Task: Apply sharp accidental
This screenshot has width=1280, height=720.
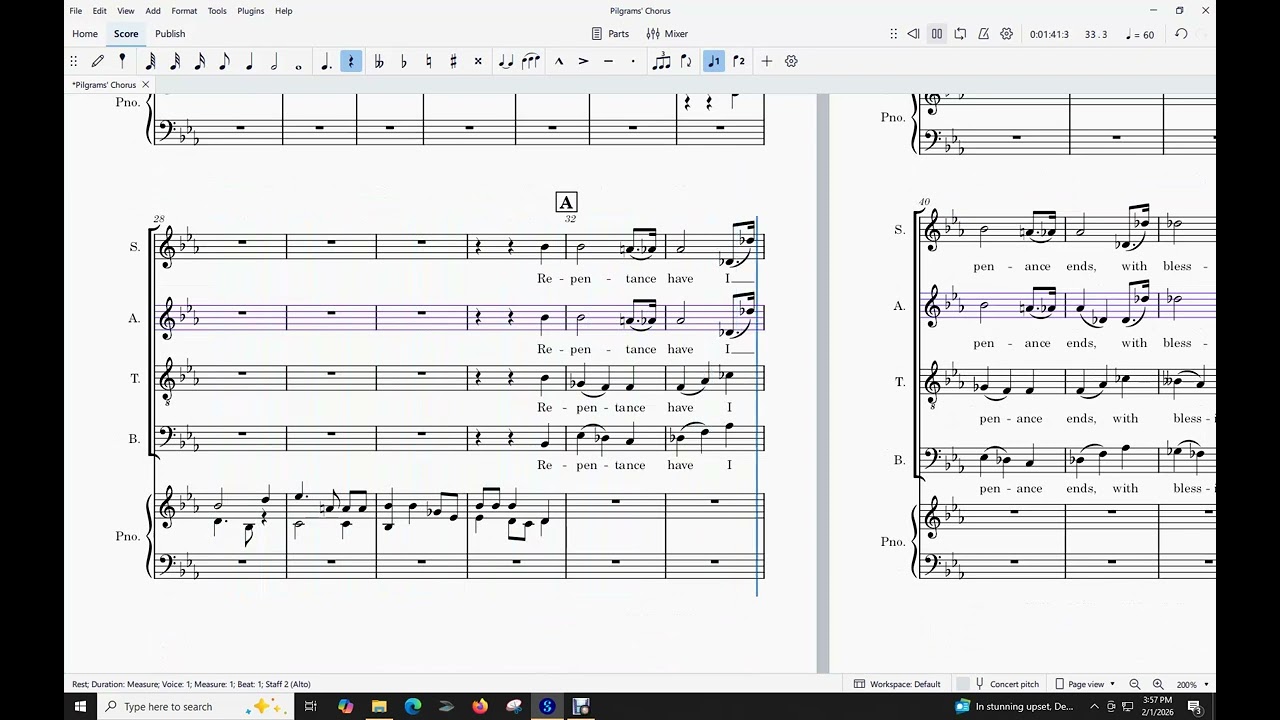Action: coord(453,61)
